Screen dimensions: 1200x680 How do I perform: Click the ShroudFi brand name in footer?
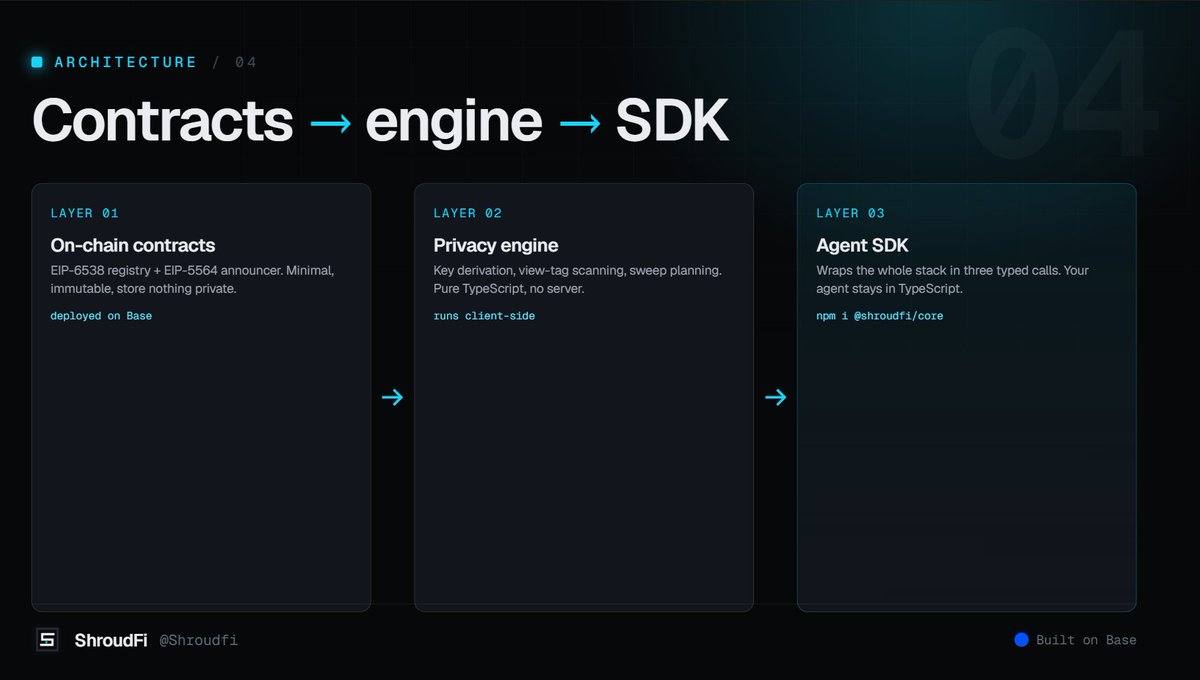click(x=111, y=640)
